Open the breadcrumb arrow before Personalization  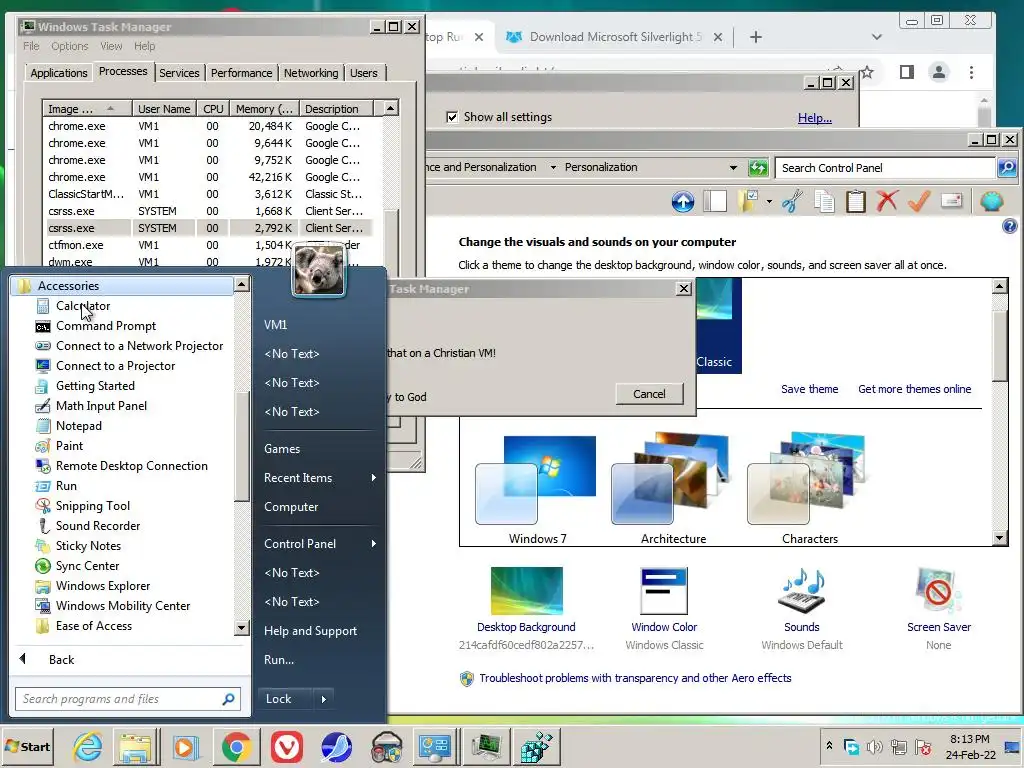tap(553, 168)
